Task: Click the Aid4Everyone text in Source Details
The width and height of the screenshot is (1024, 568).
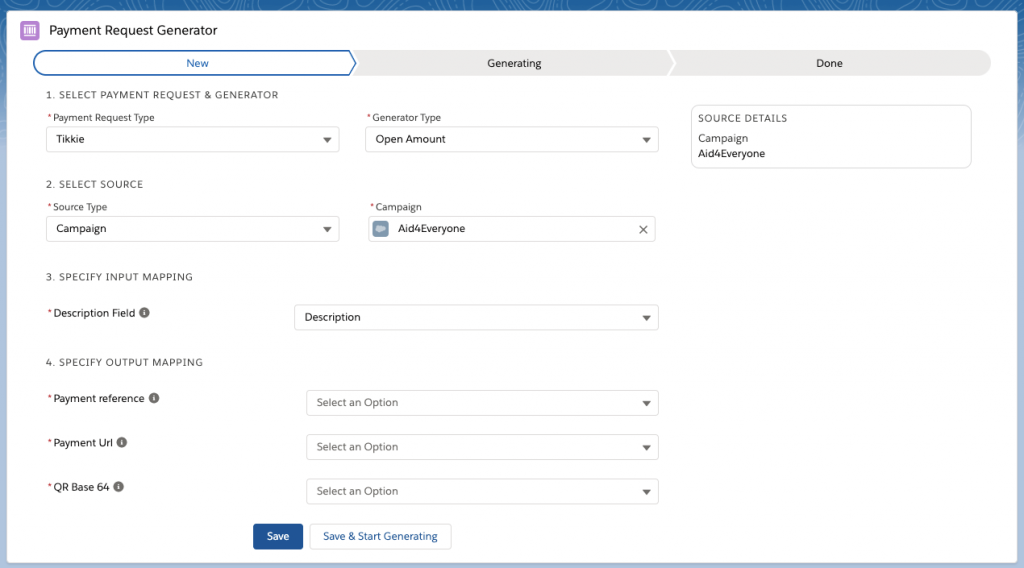Action: [731, 154]
